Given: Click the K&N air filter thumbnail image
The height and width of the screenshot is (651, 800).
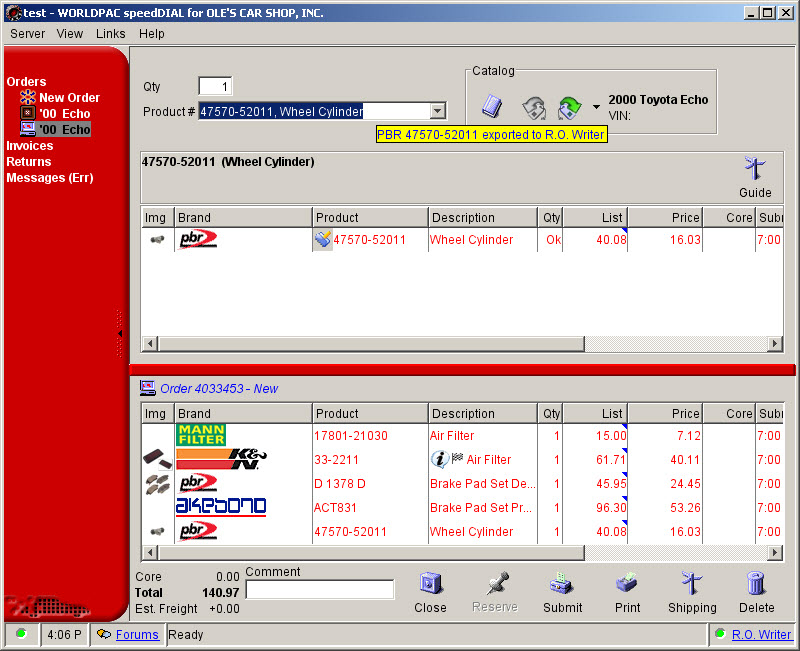Looking at the screenshot, I should (158, 459).
